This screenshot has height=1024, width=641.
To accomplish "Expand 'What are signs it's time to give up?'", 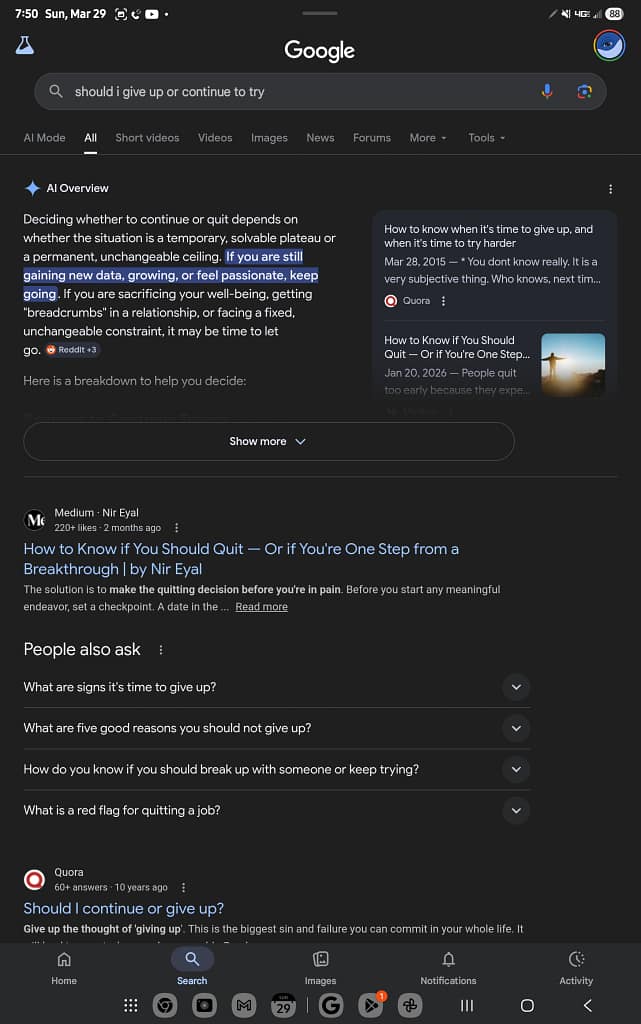I will point(516,687).
